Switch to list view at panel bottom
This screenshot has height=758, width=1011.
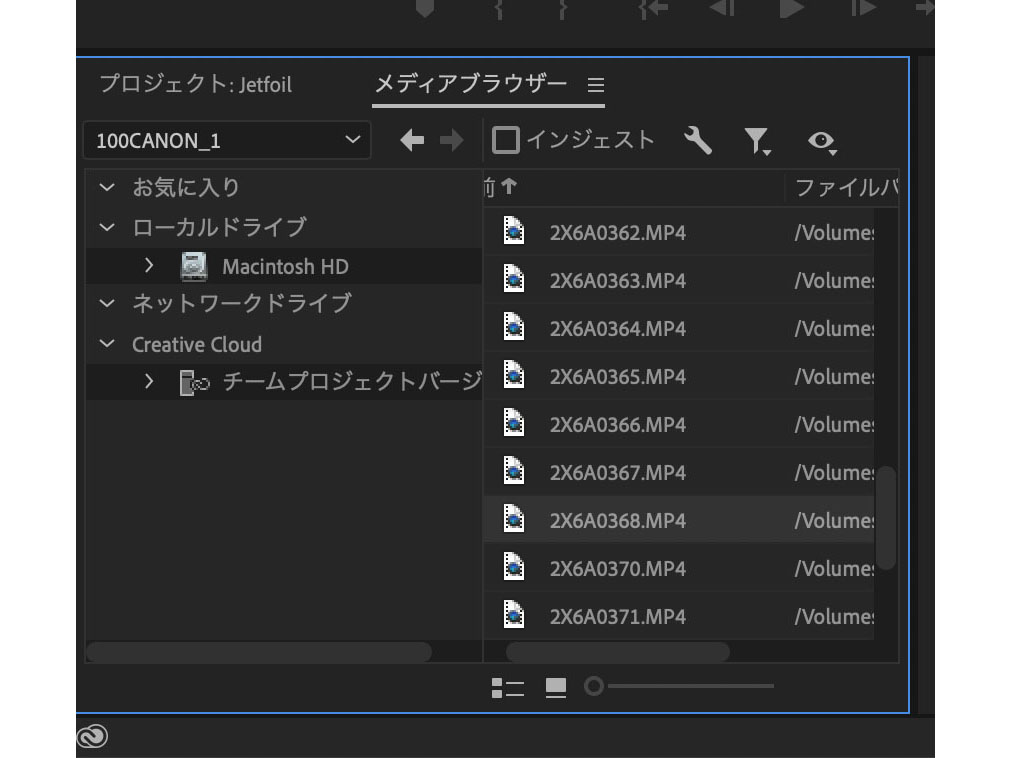coord(509,686)
